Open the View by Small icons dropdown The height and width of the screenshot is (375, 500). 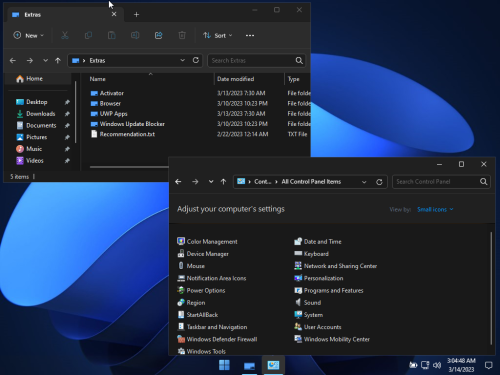(x=435, y=209)
